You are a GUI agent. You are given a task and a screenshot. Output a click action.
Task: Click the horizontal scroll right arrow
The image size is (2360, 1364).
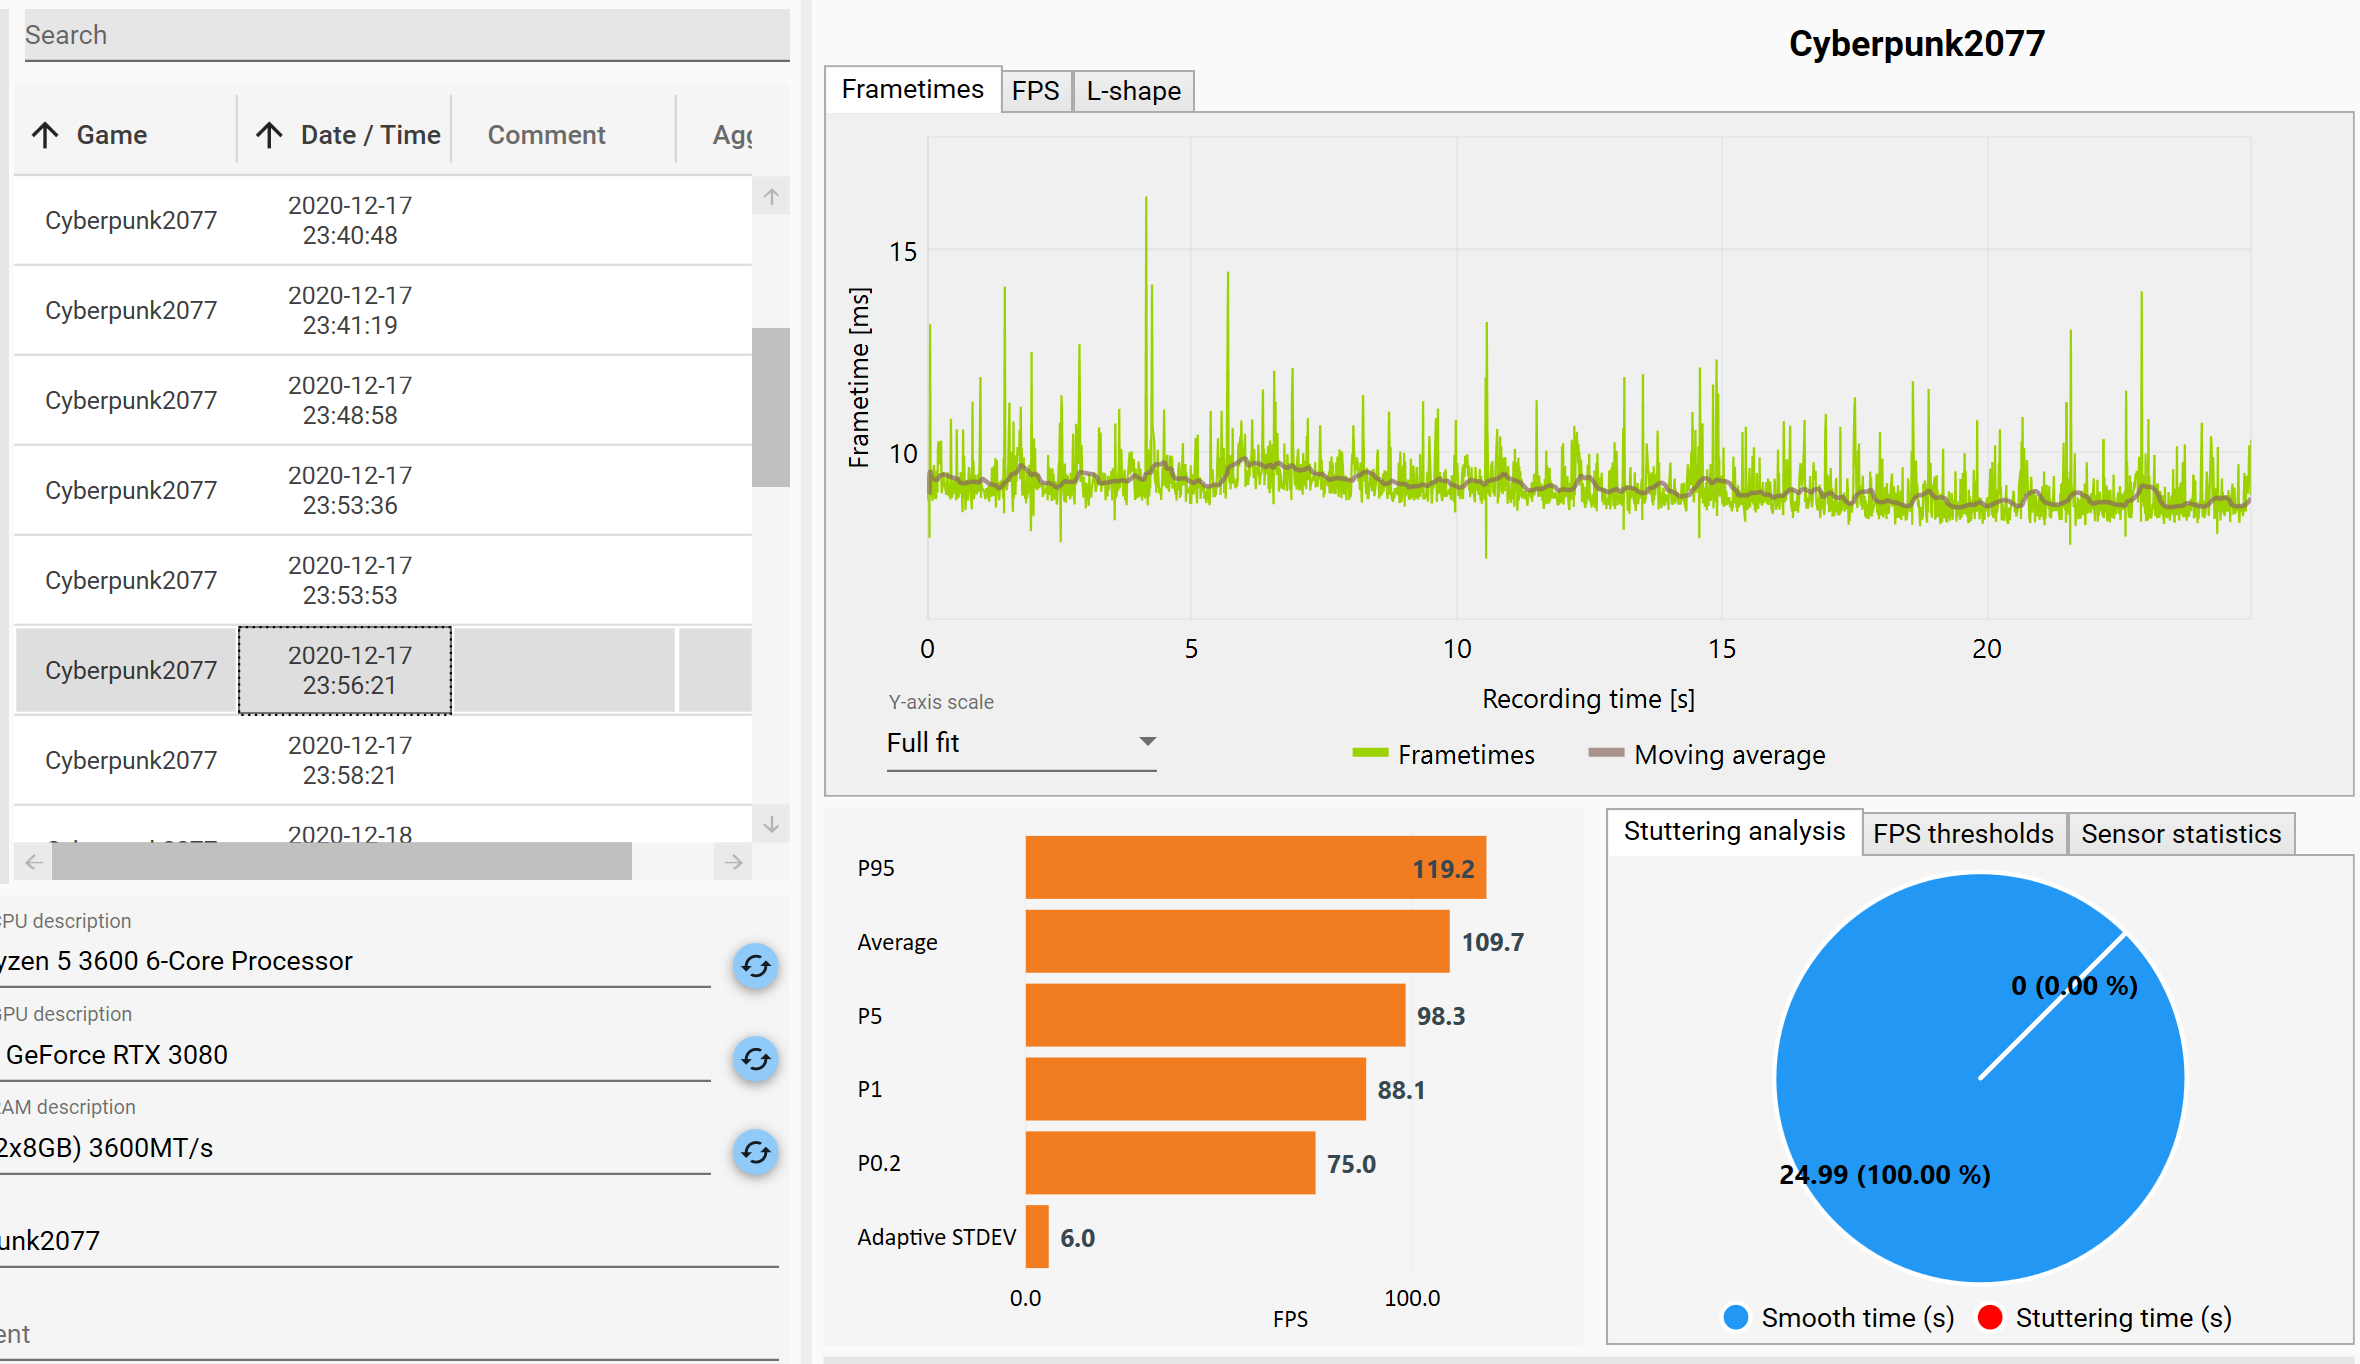[734, 862]
